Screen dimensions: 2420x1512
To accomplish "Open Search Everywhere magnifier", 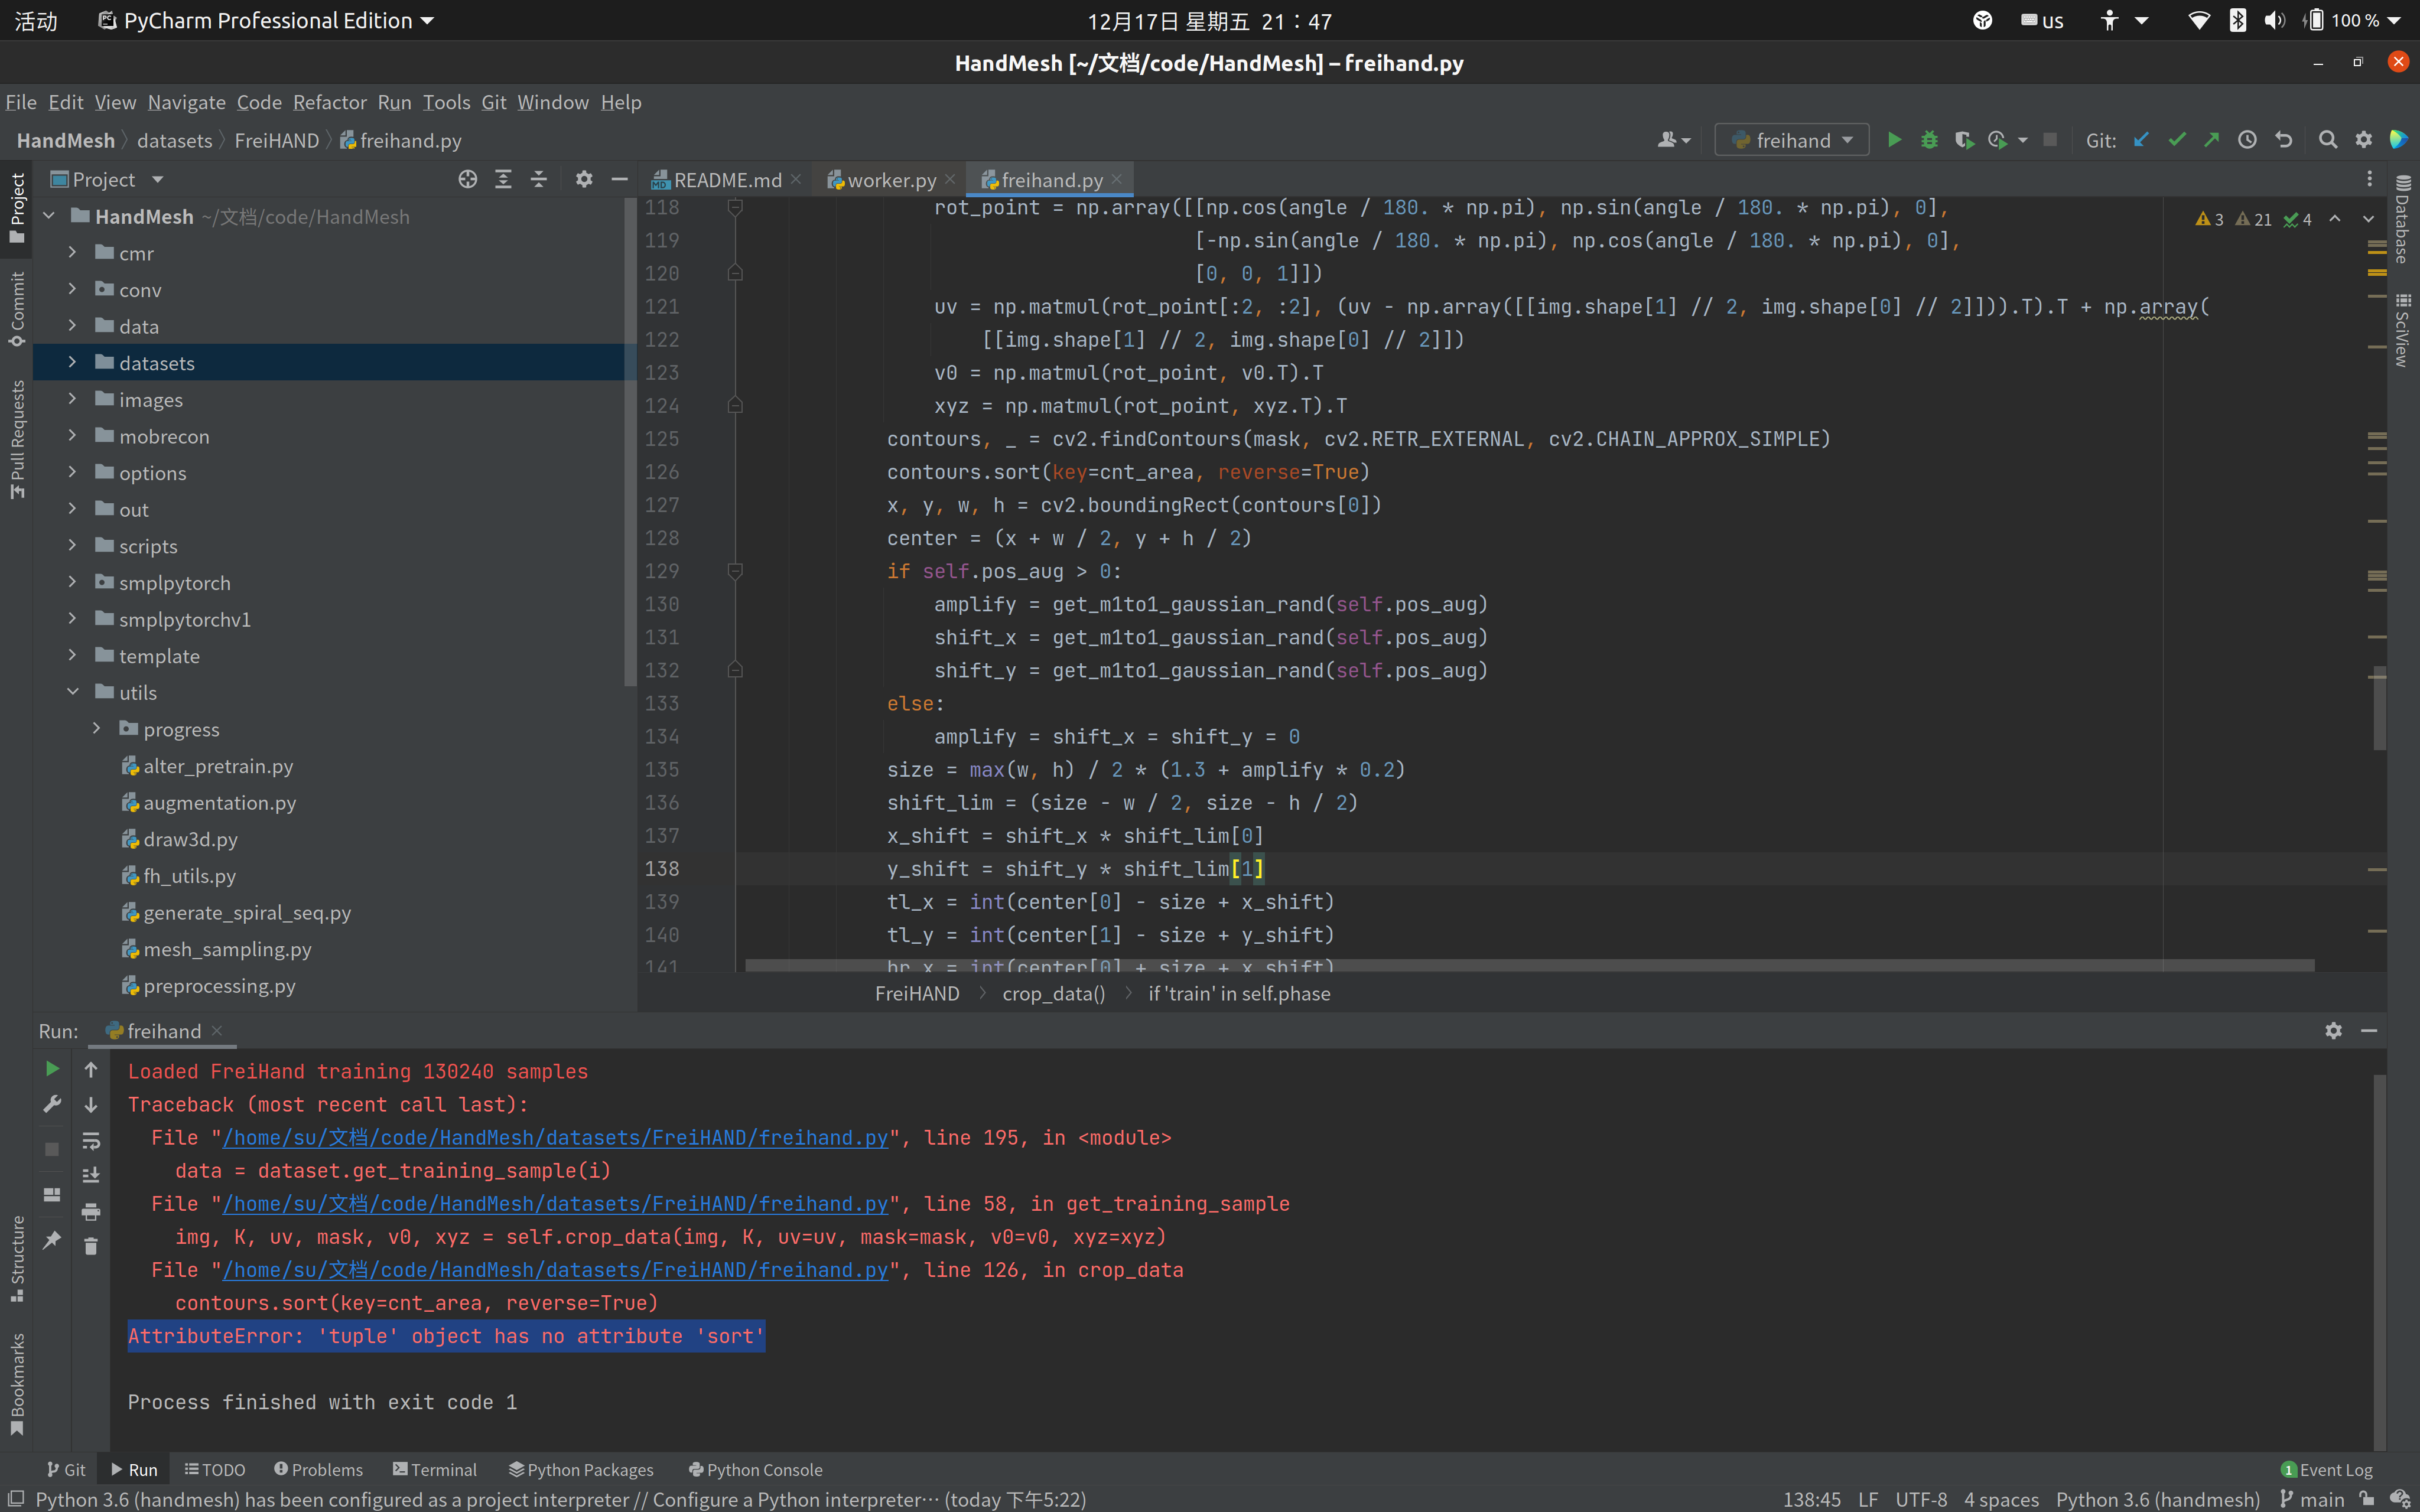I will pos(2328,140).
